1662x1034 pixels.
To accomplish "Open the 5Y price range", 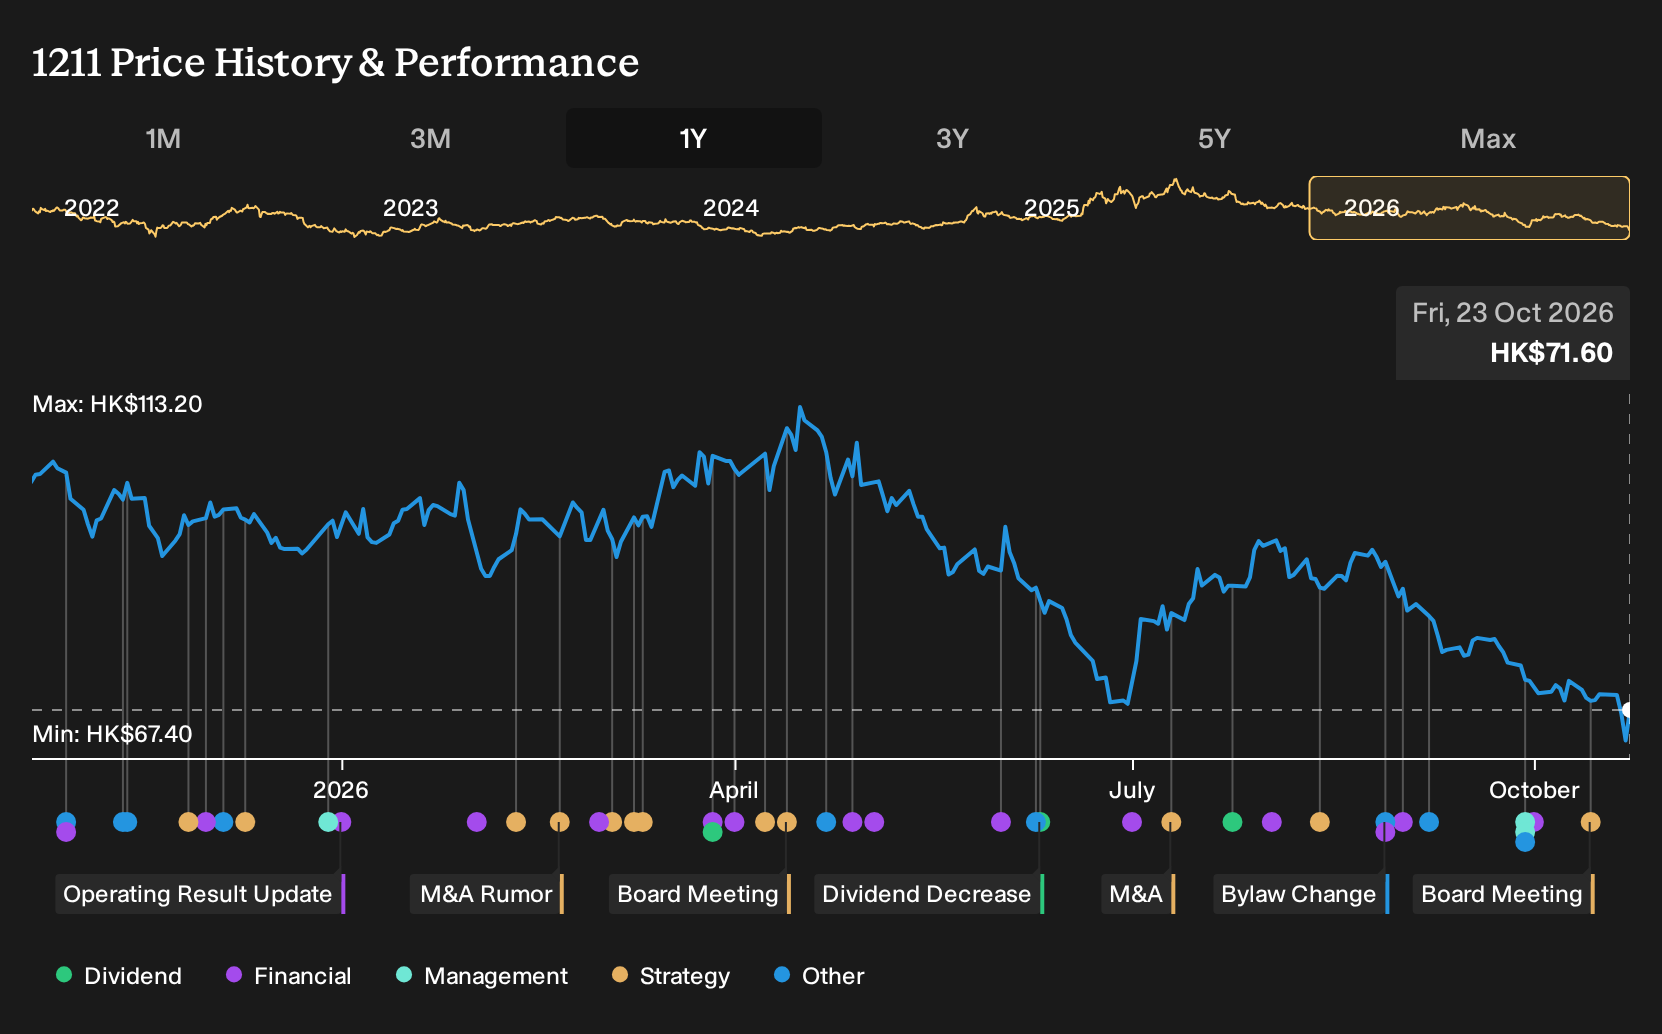I will [x=1214, y=138].
